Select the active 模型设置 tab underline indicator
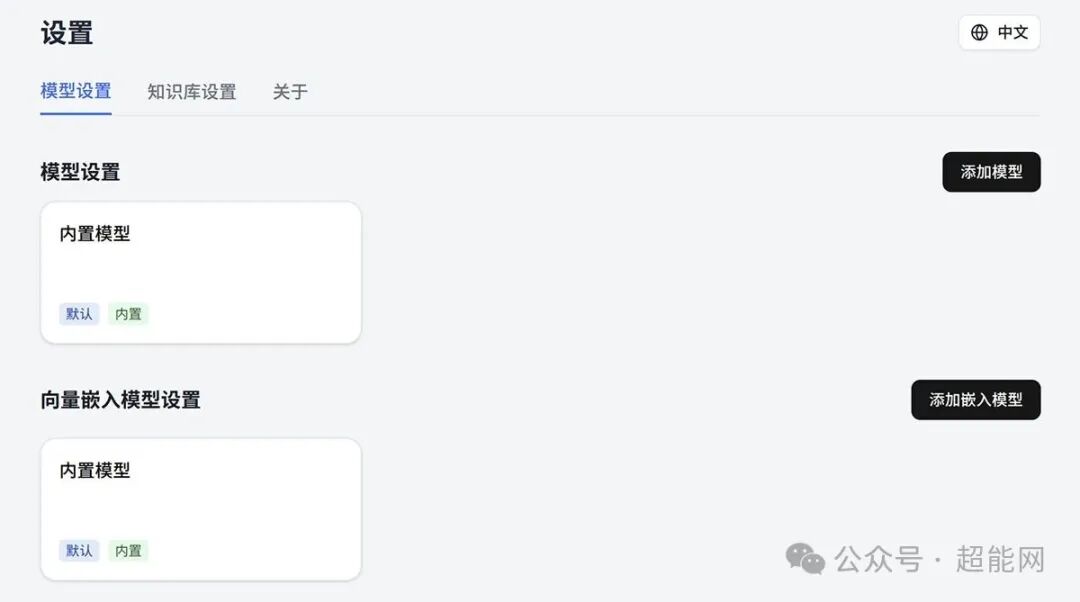 pyautogui.click(x=75, y=114)
